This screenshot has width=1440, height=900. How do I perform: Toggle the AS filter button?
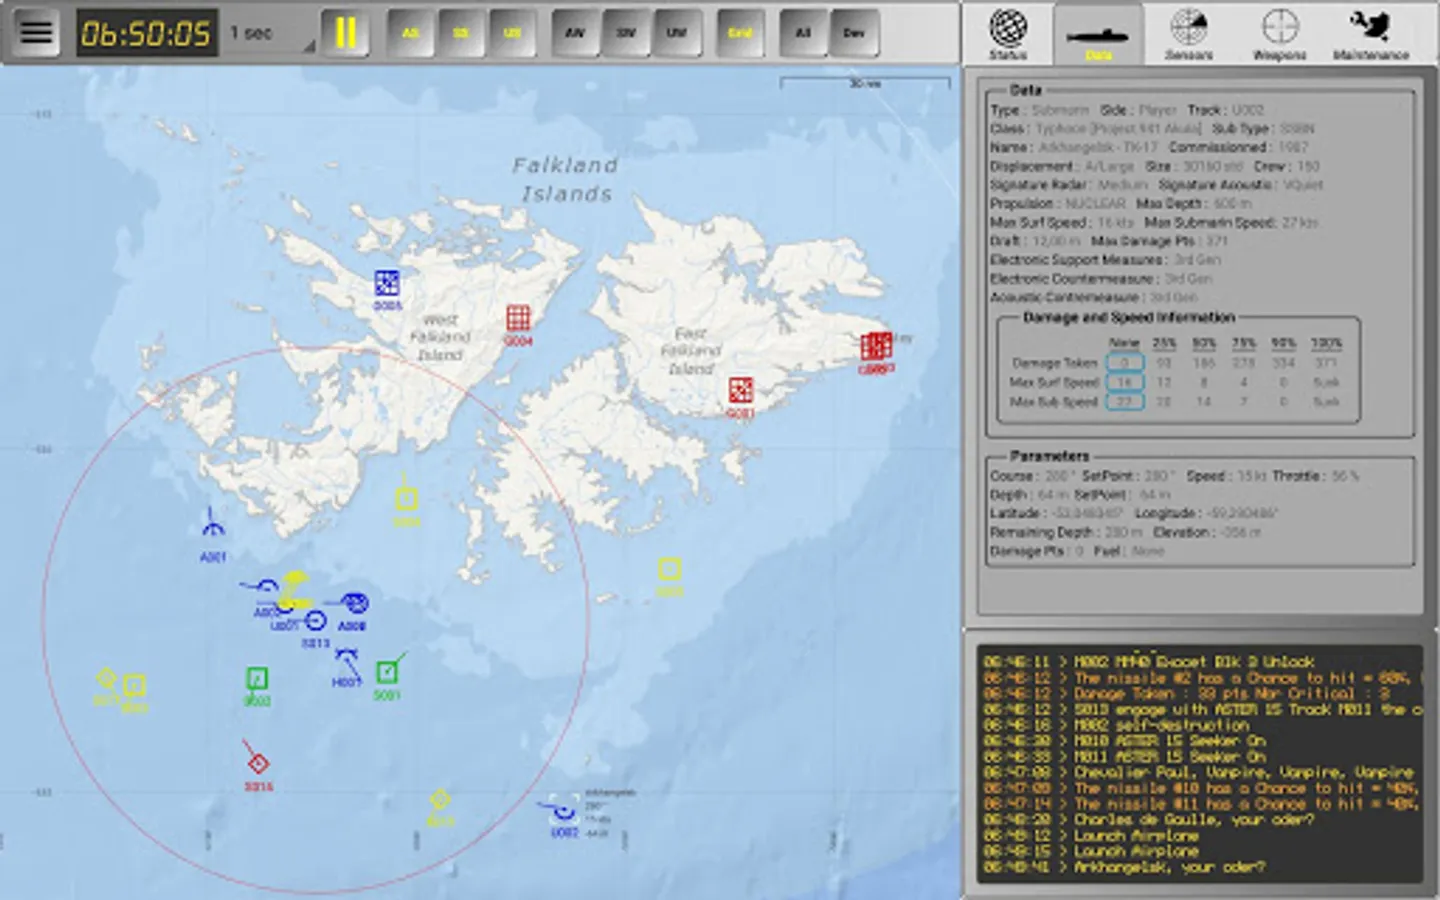pos(410,33)
